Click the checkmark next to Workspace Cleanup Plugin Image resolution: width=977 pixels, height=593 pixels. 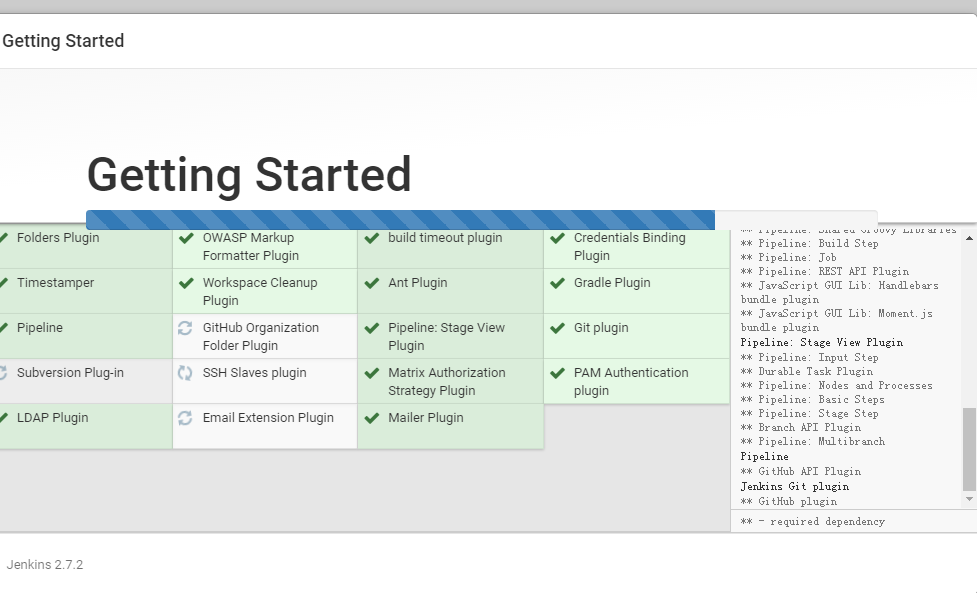pos(186,283)
